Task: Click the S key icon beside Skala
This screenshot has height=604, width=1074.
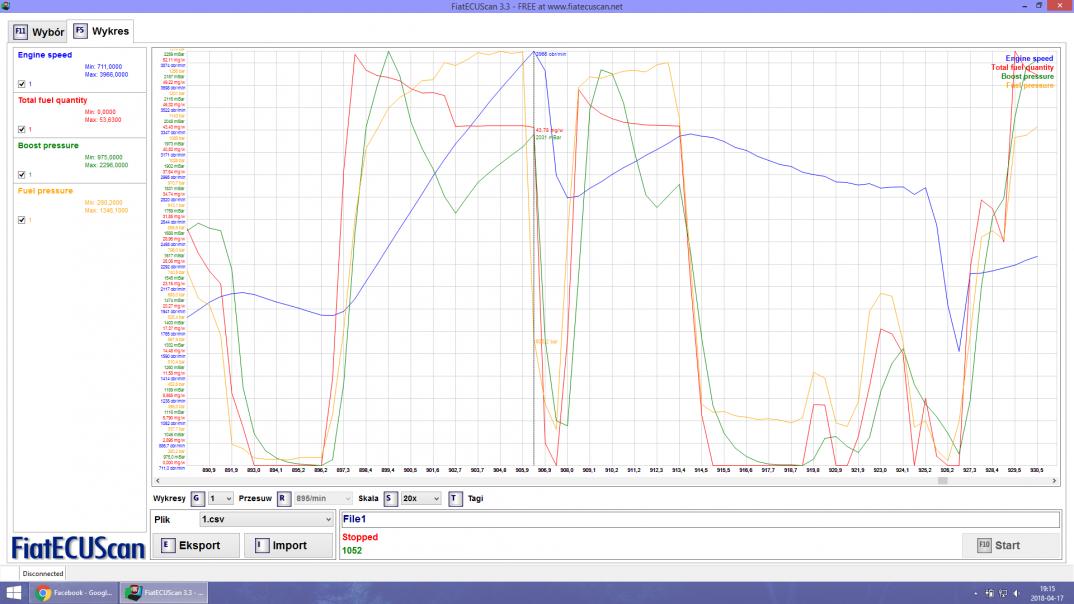Action: 390,498
